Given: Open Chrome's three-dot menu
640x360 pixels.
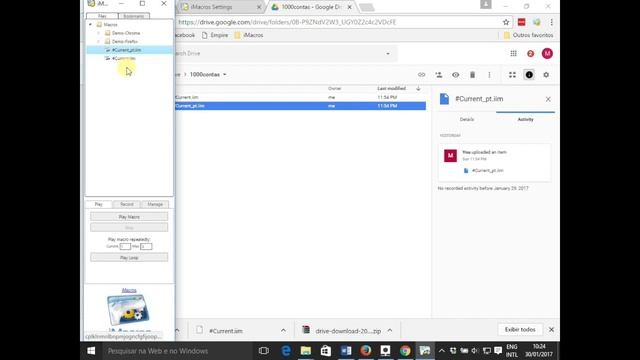Looking at the screenshot, I should 551,22.
